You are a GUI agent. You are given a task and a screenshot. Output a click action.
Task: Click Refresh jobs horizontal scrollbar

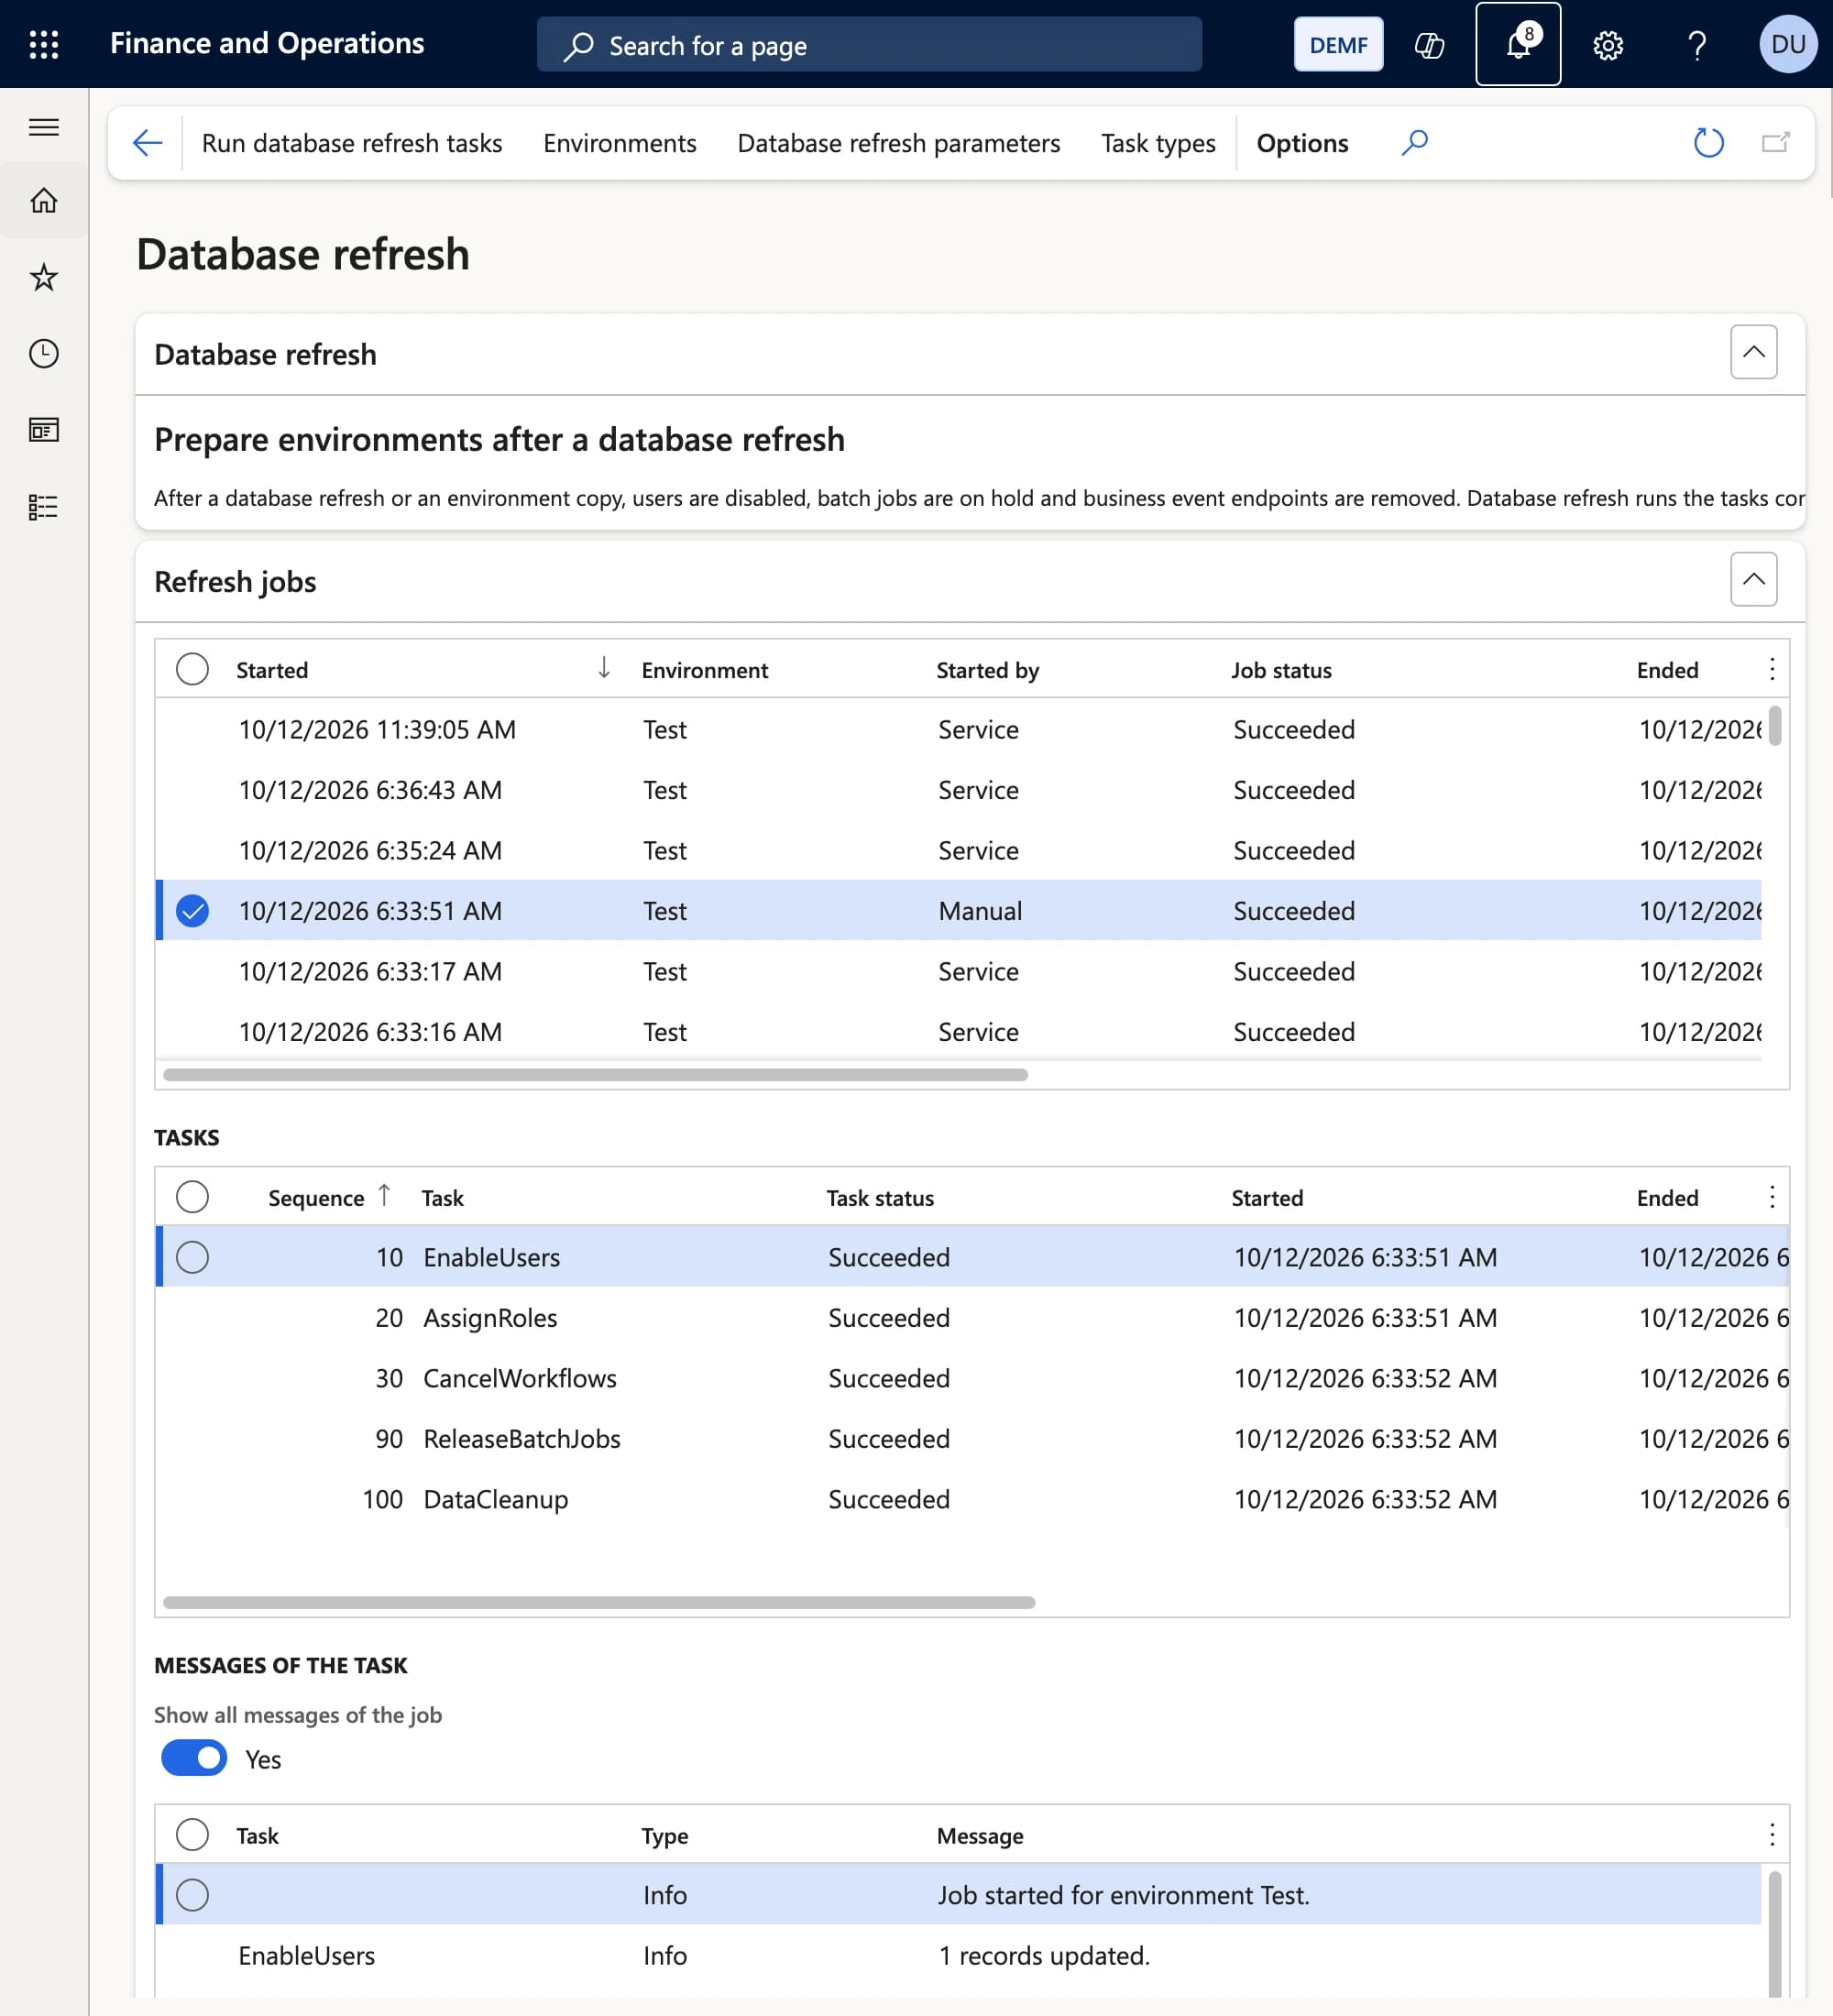[x=595, y=1075]
